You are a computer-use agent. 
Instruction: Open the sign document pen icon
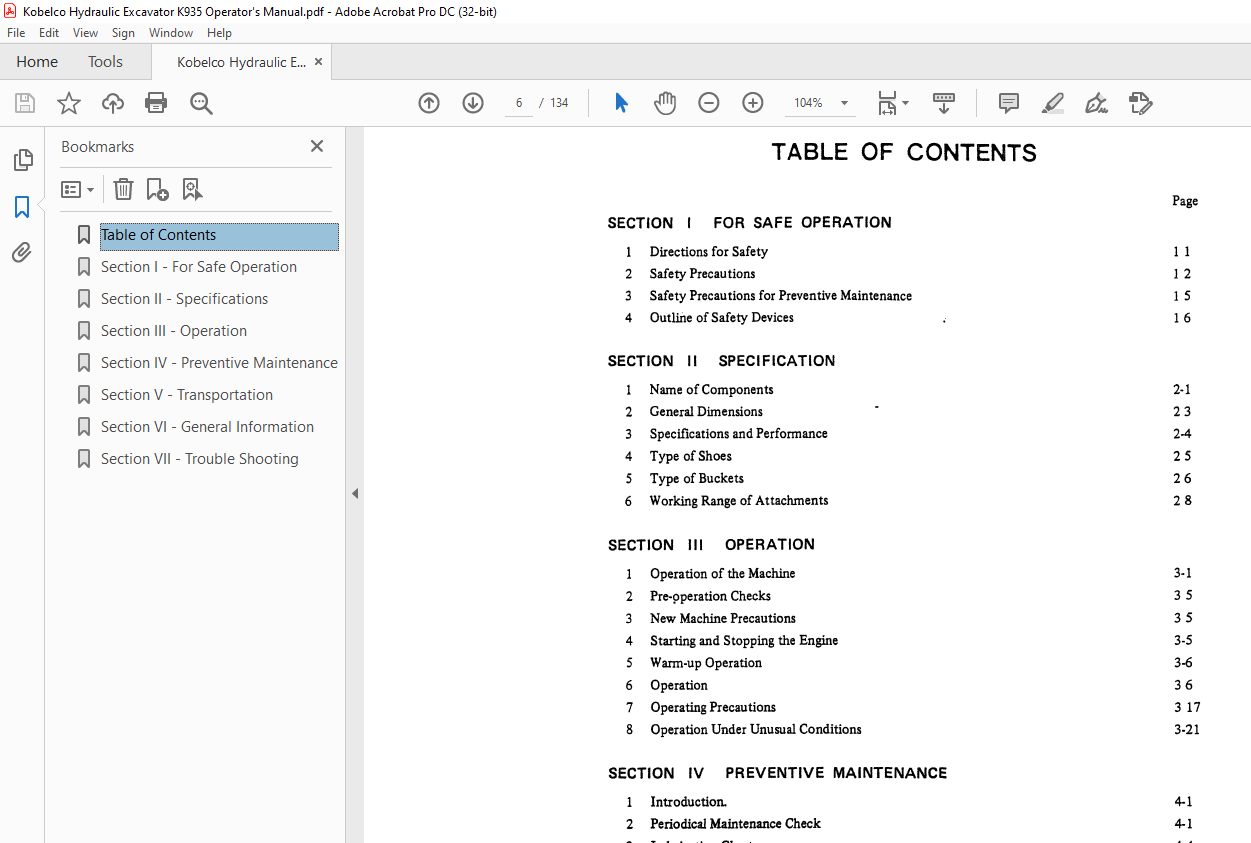pos(1096,103)
